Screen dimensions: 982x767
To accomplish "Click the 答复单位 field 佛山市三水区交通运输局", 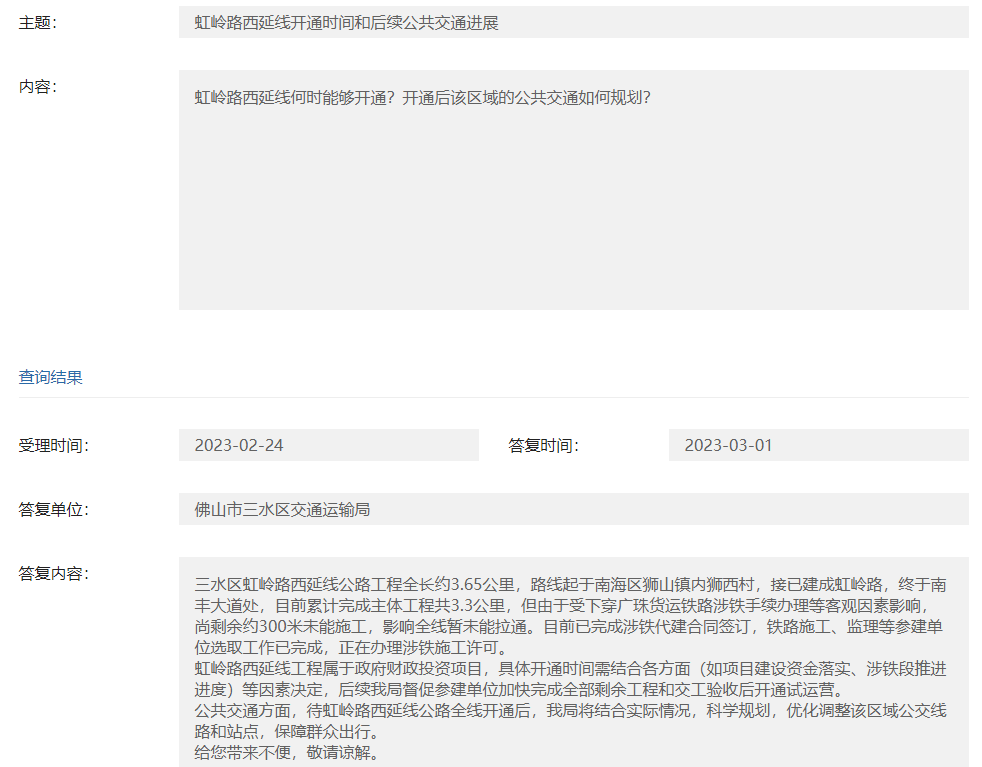I will [574, 509].
